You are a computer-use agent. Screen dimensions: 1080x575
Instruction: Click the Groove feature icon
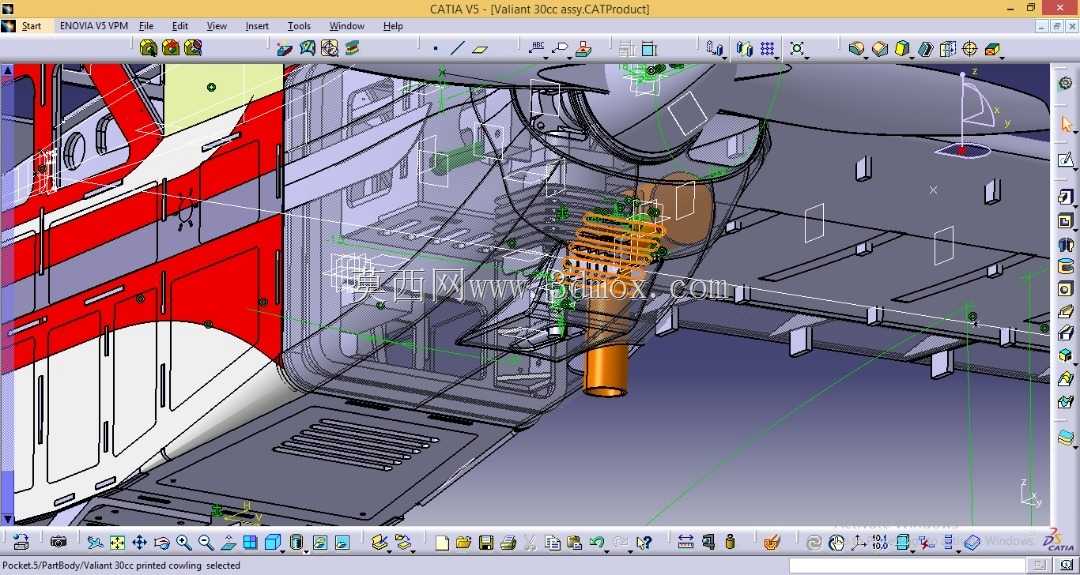pos(1065,266)
